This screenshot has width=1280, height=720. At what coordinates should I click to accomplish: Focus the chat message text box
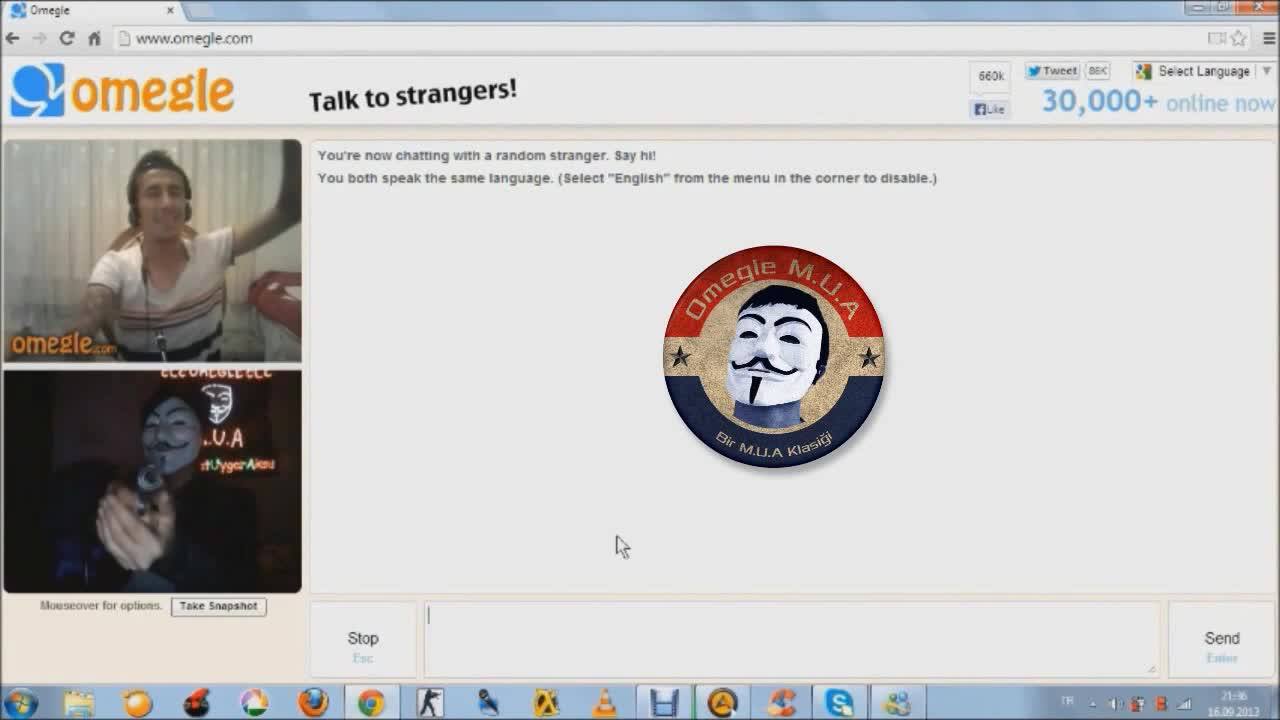(792, 640)
